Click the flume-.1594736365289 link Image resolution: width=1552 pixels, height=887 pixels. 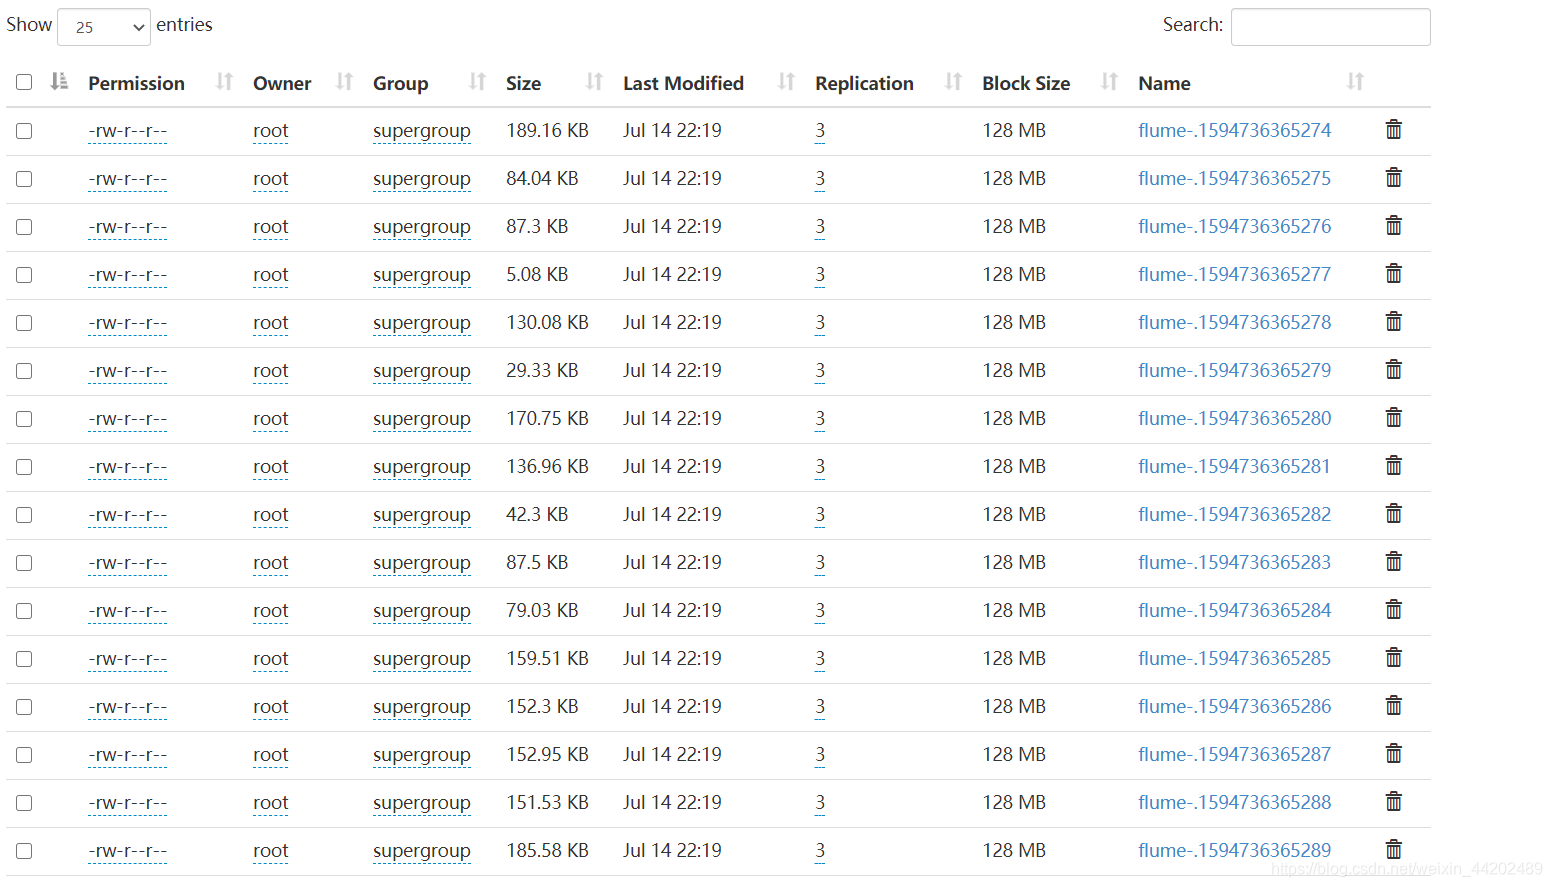pyautogui.click(x=1234, y=850)
